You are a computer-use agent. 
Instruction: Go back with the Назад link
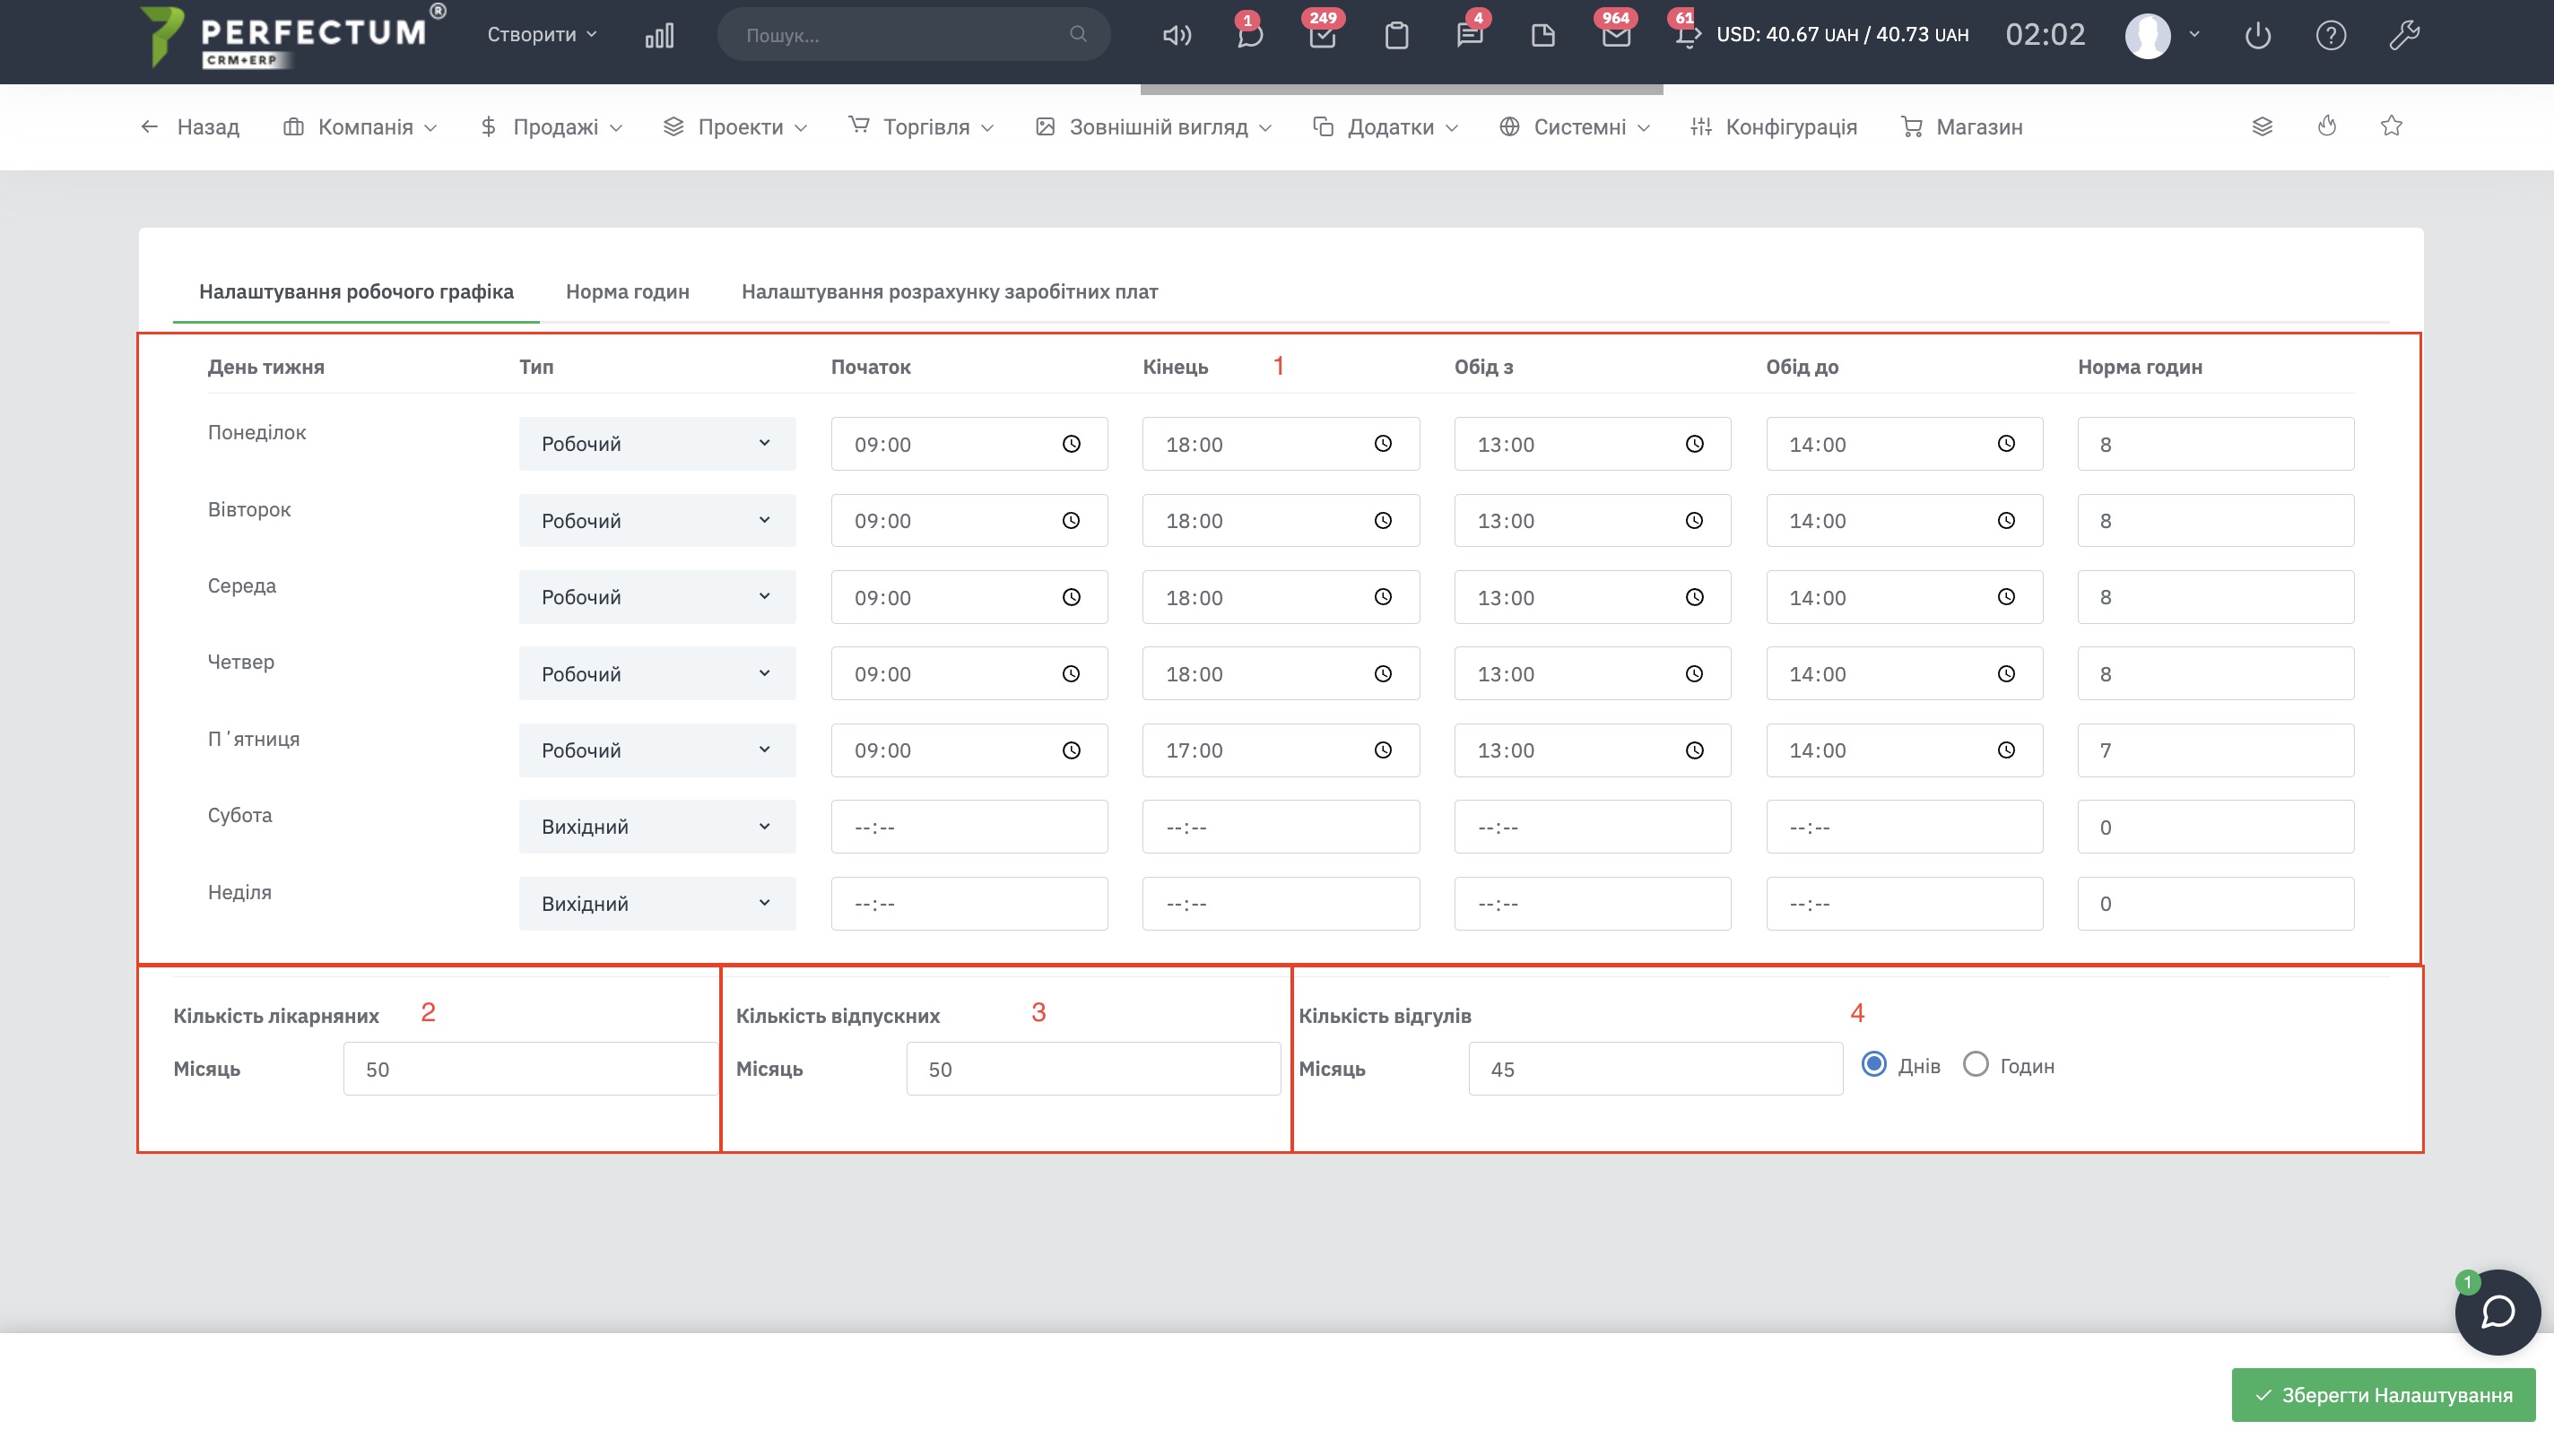click(x=189, y=126)
